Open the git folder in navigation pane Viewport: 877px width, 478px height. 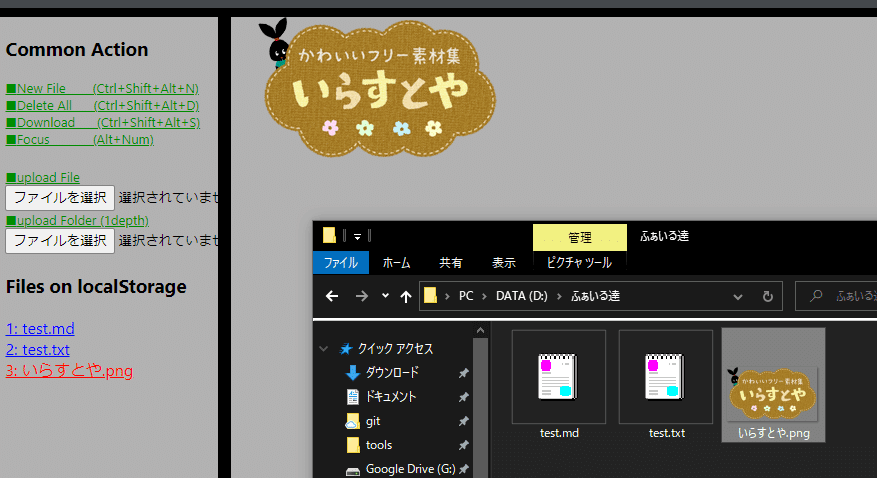click(x=373, y=421)
